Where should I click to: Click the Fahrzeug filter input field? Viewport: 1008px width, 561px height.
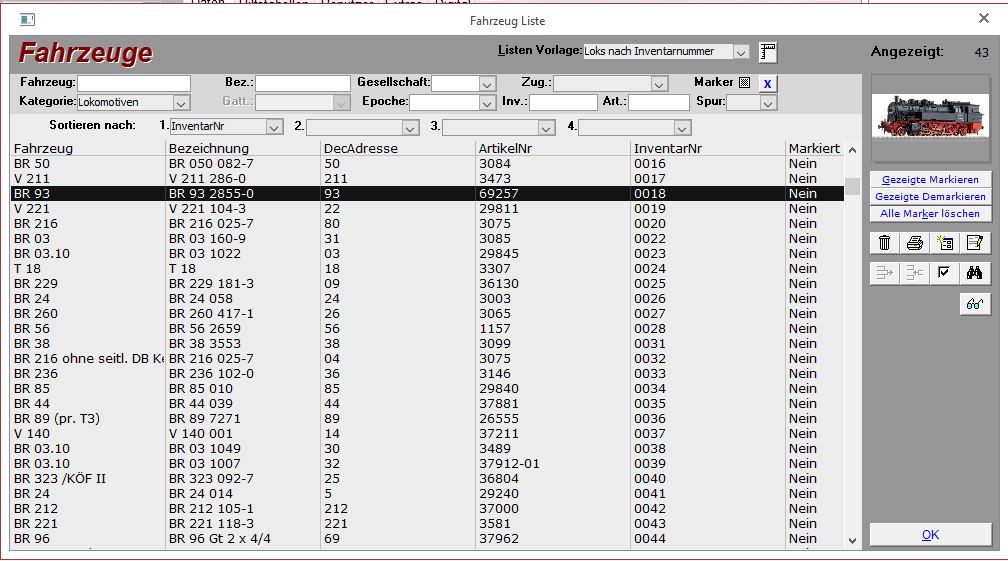(x=134, y=83)
